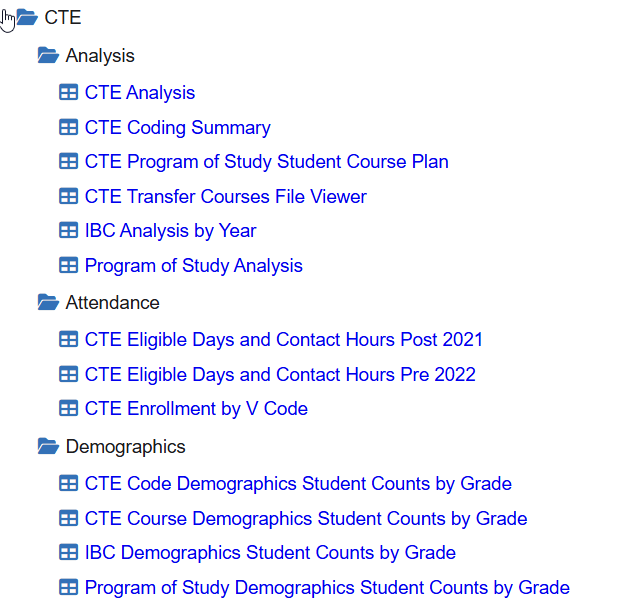Open Program of Study Demographics Student Counts by Grade
The height and width of the screenshot is (616, 641).
tap(327, 588)
